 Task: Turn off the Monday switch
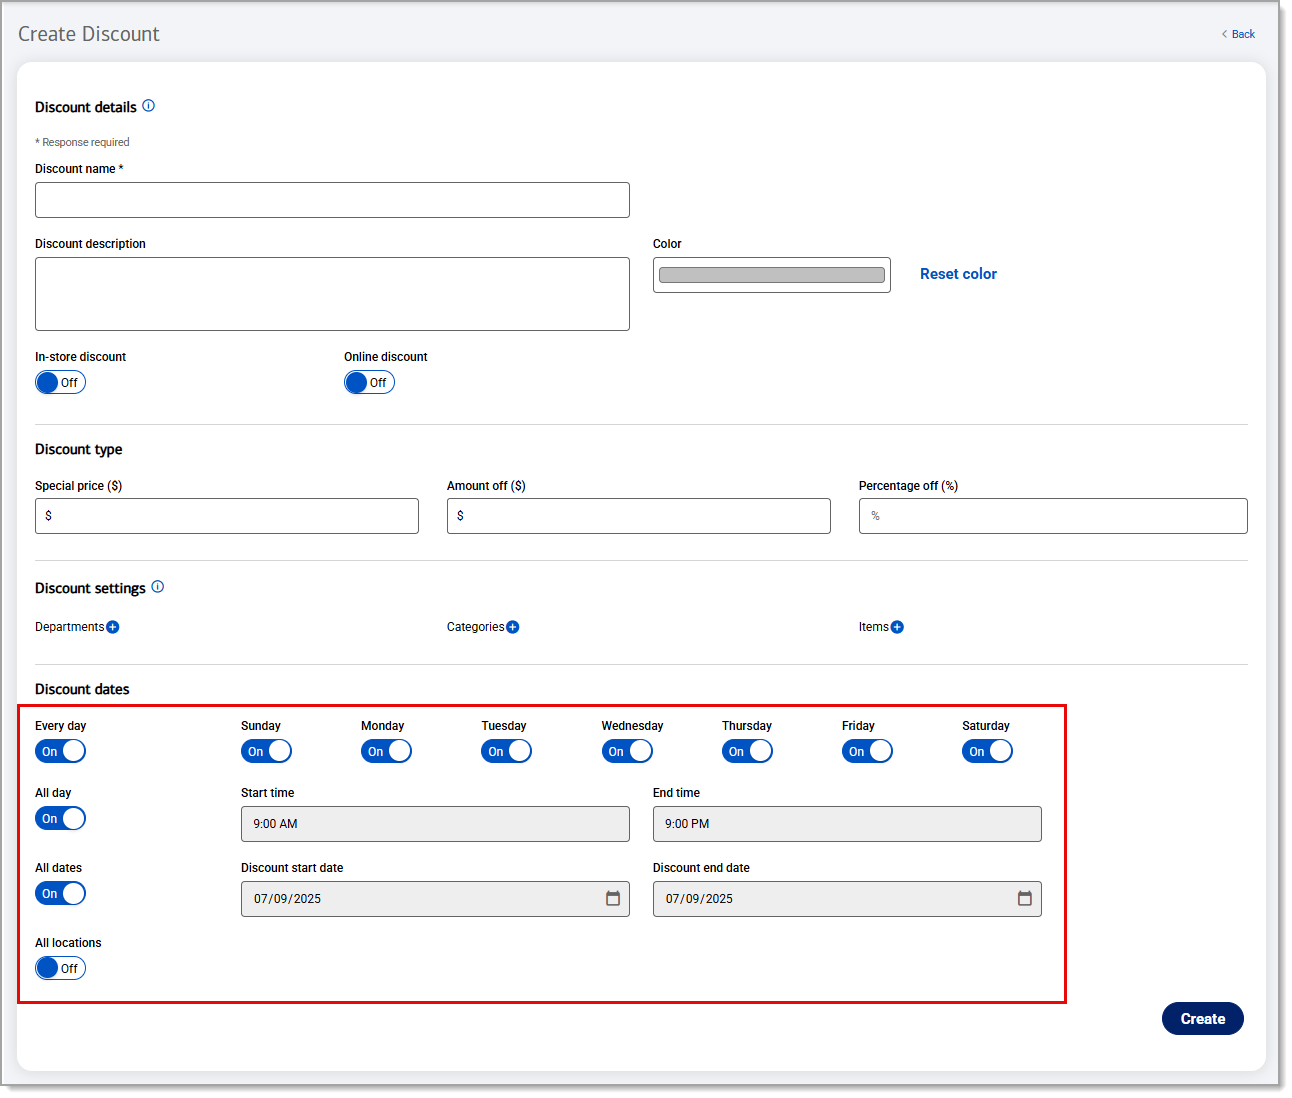[387, 752]
